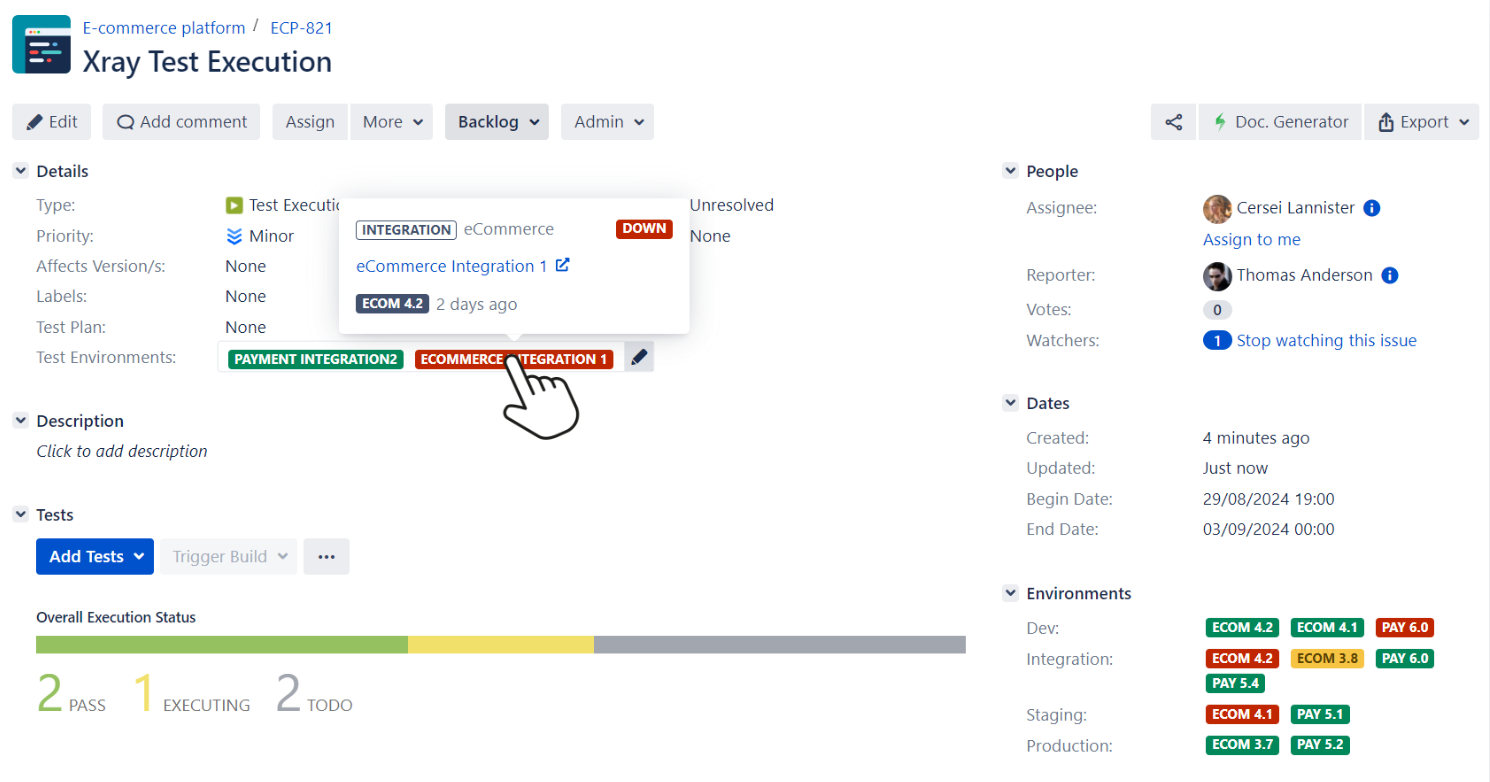This screenshot has height=782, width=1490.
Task: Click the share icon button
Action: tap(1173, 122)
